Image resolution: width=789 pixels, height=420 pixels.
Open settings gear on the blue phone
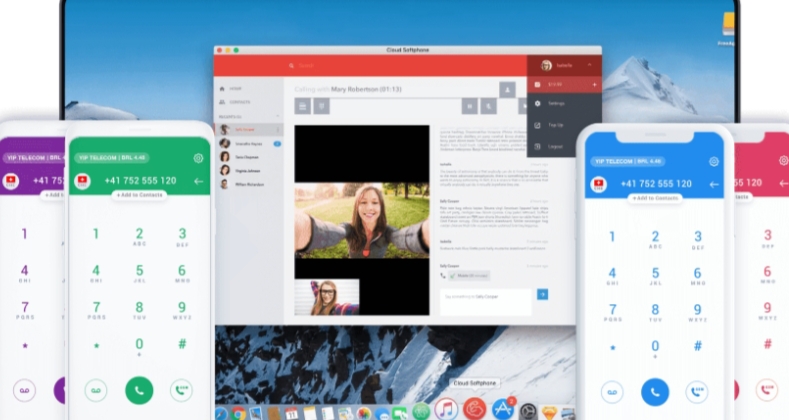[x=714, y=160]
